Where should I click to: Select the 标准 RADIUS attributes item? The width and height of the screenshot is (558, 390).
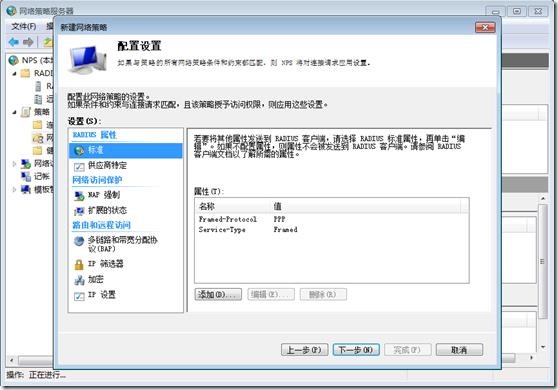[126, 150]
